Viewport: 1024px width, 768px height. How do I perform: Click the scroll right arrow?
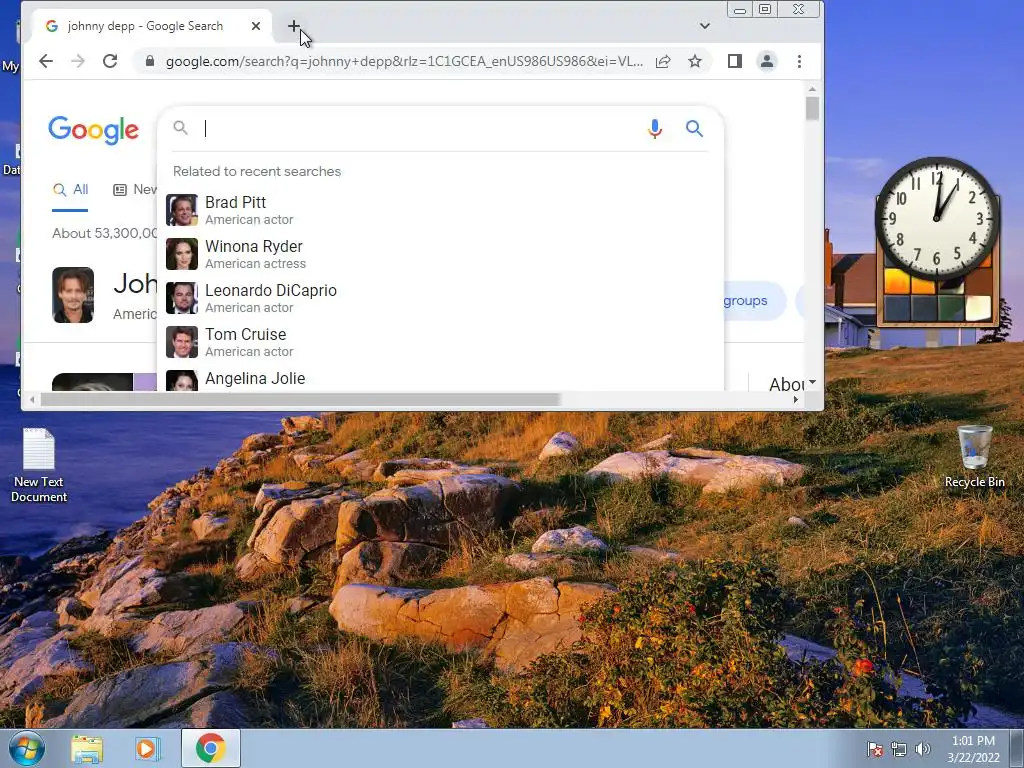click(796, 400)
